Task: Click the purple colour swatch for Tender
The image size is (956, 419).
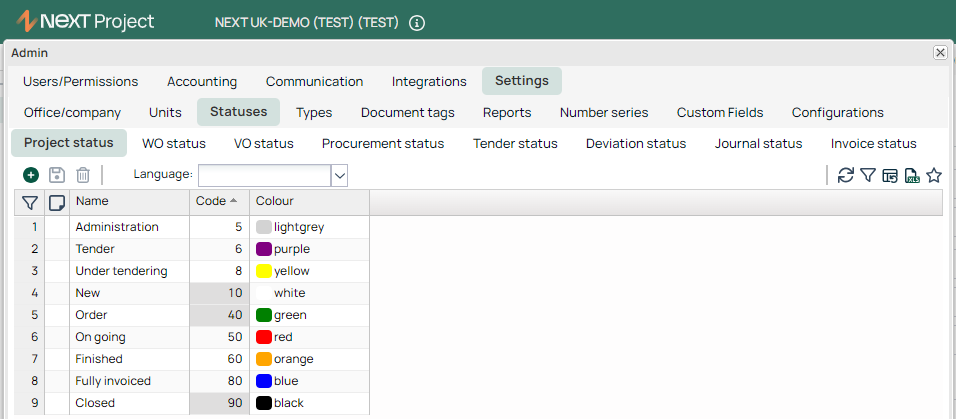Action: (x=263, y=249)
